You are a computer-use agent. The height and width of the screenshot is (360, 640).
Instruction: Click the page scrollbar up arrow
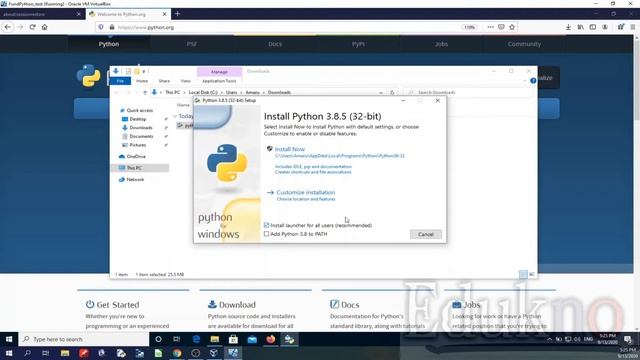tap(636, 38)
